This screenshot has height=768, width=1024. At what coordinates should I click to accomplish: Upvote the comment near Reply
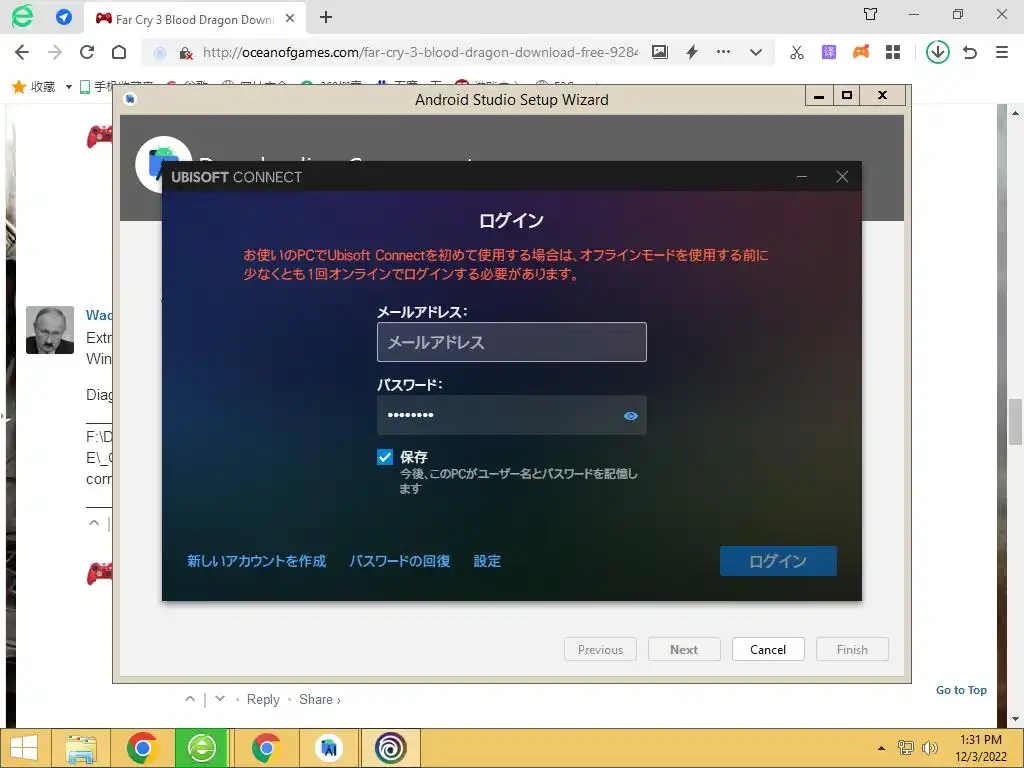coord(189,699)
